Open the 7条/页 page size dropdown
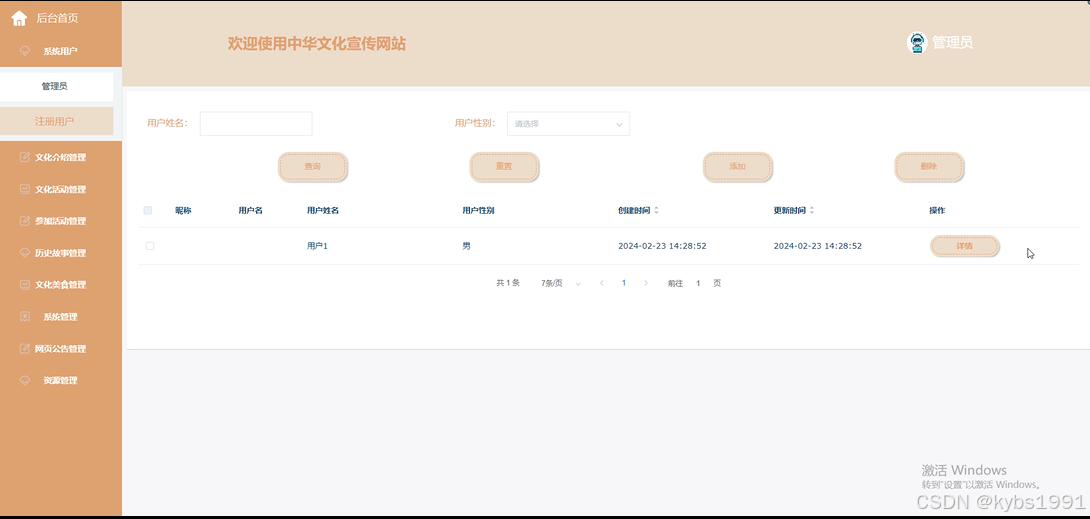The height and width of the screenshot is (519, 1090). (x=560, y=283)
